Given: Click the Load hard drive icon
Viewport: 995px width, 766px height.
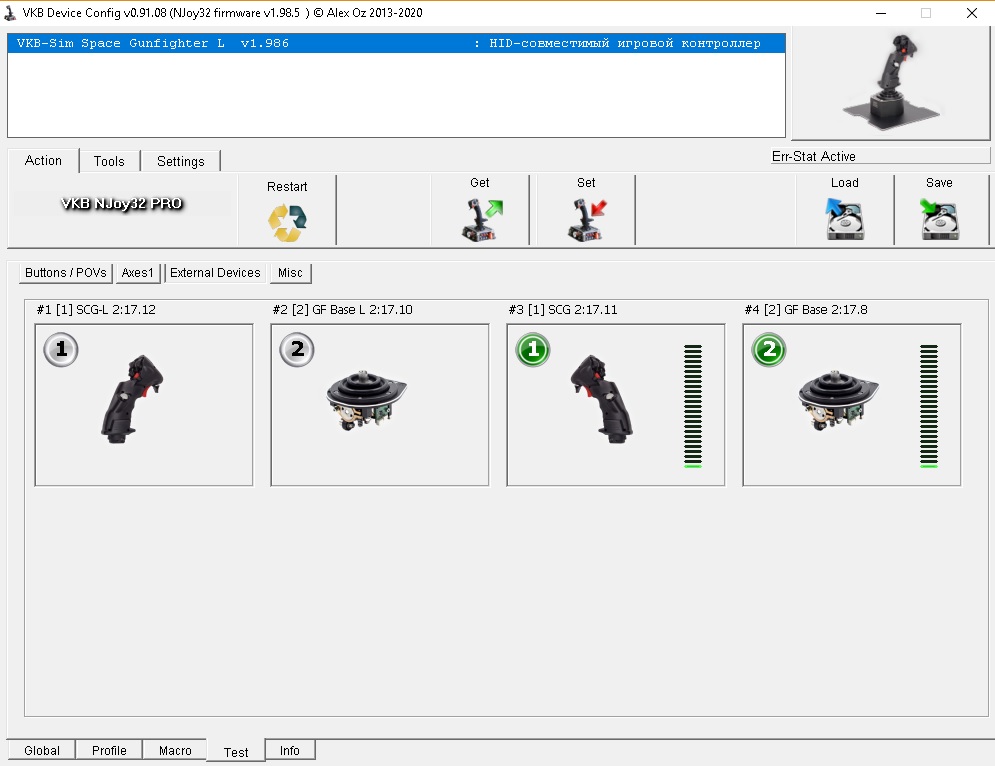Looking at the screenshot, I should (845, 219).
